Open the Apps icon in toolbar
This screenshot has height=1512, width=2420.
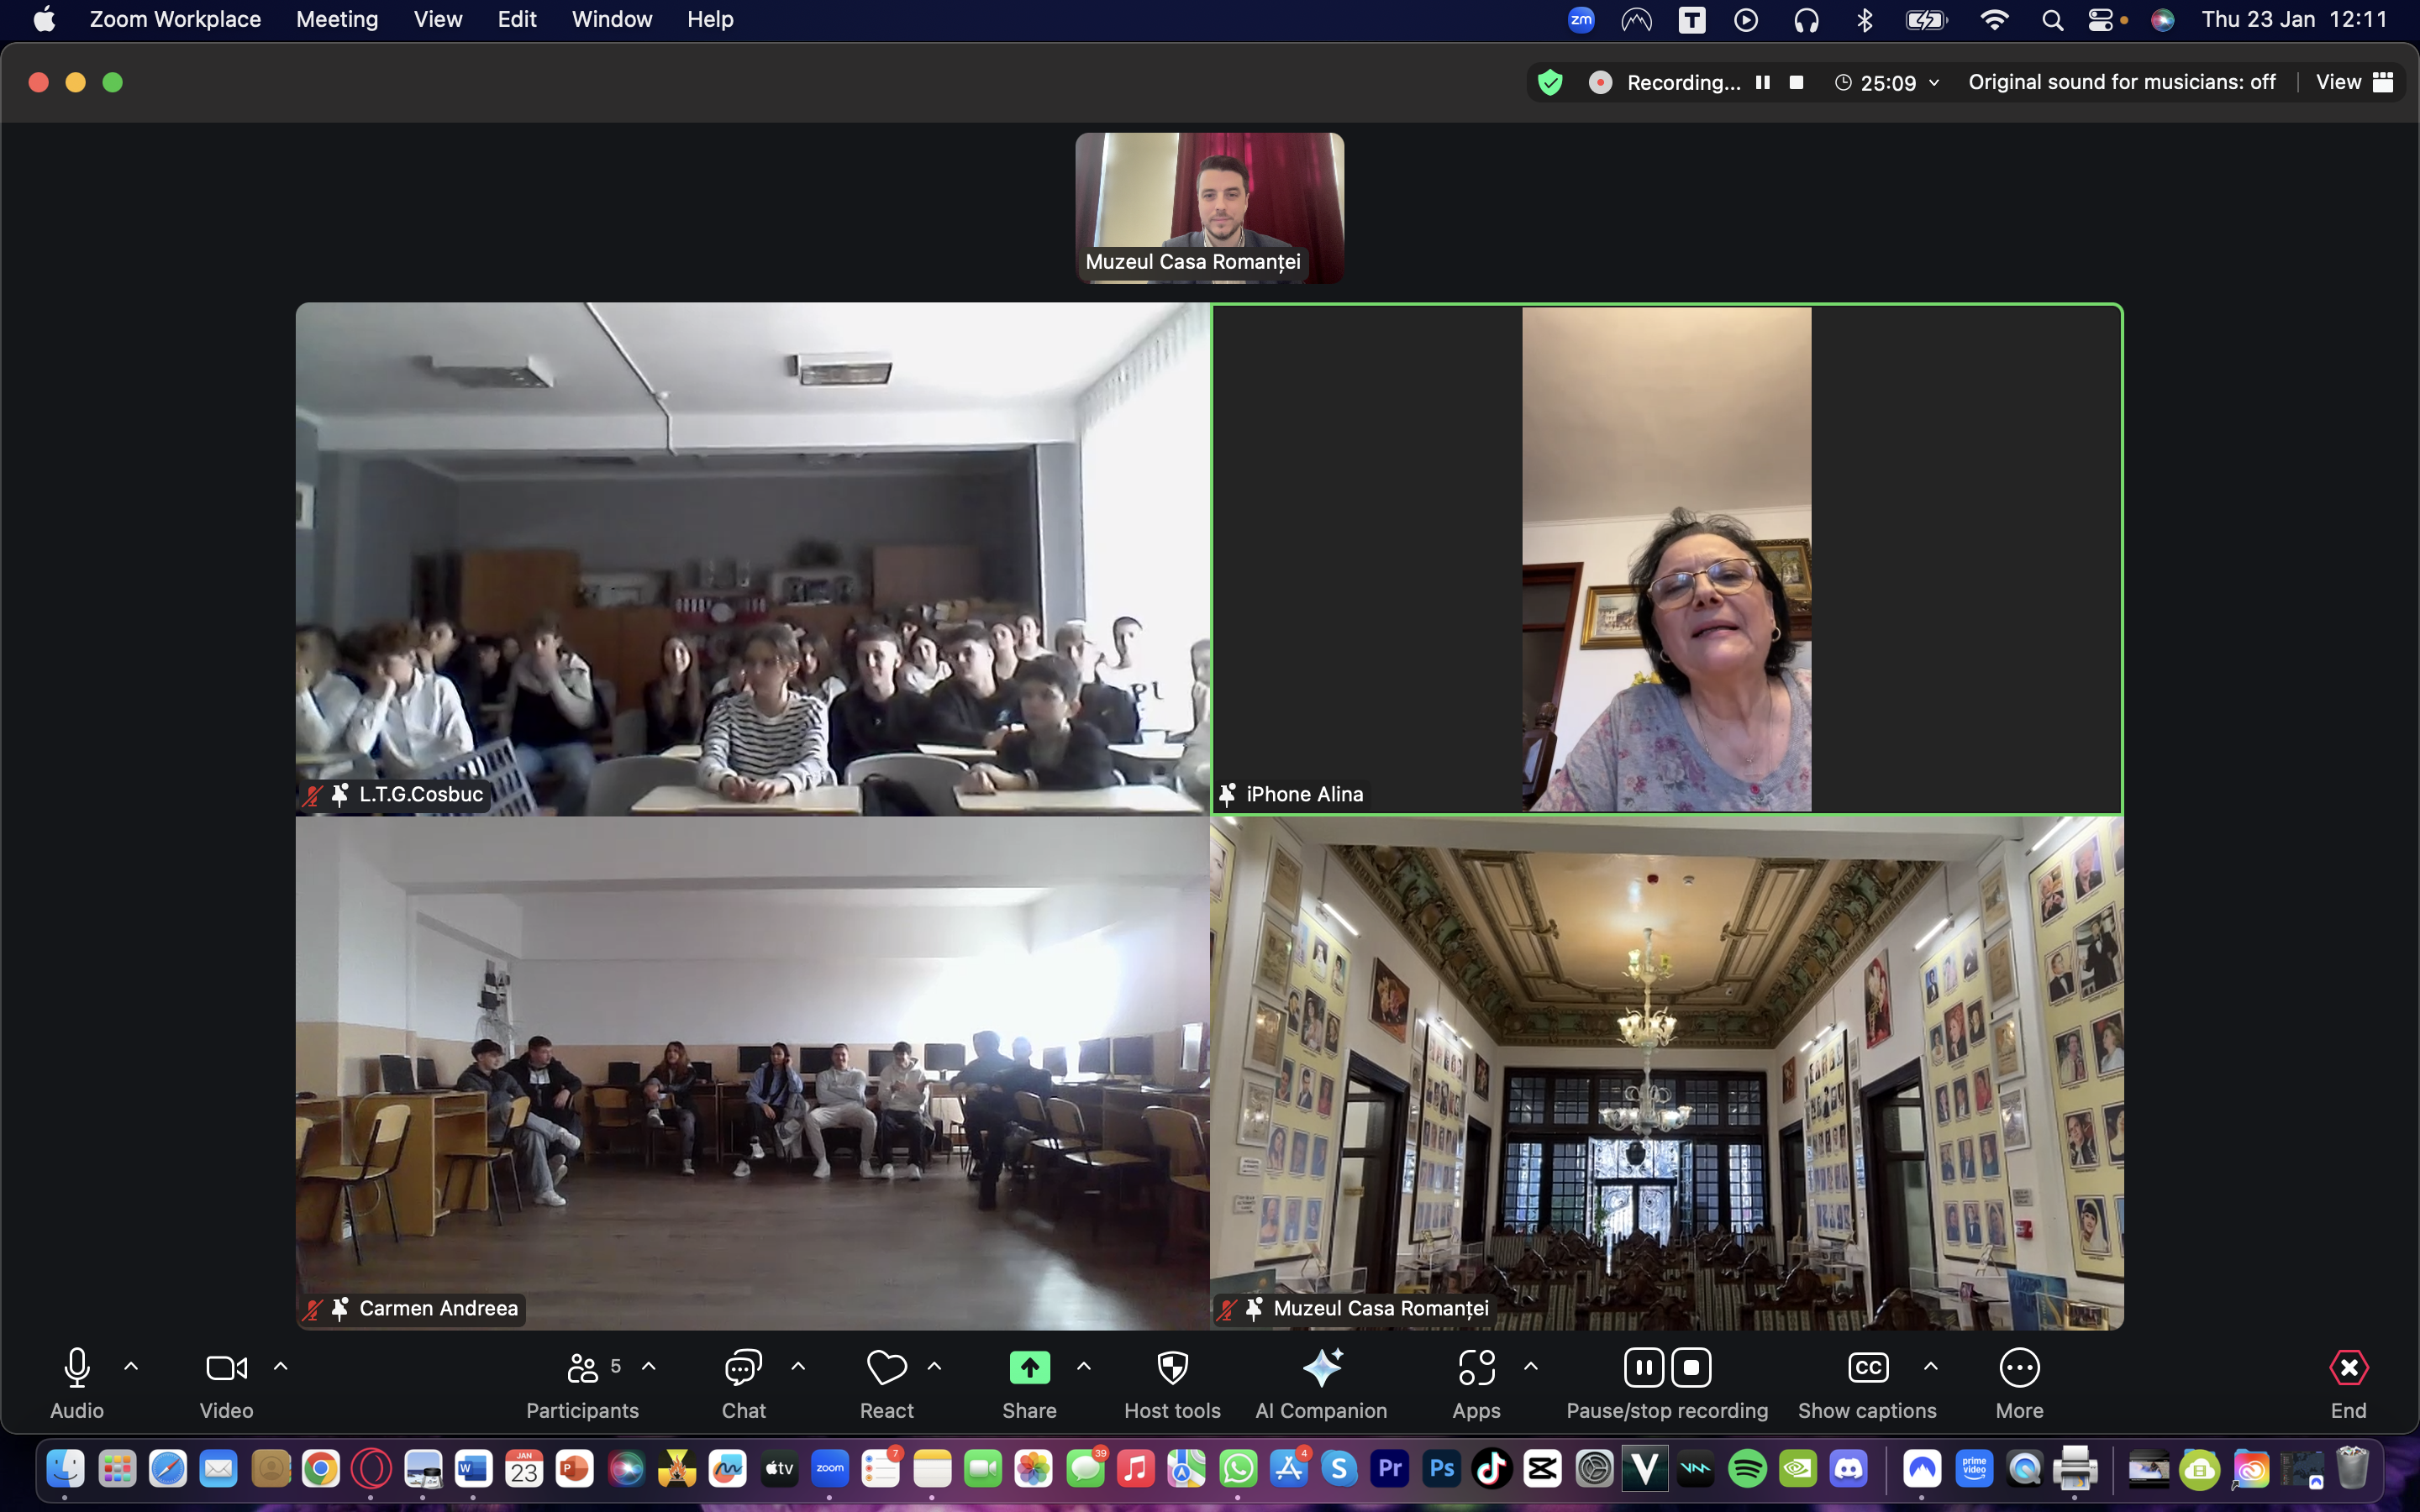pos(1476,1368)
